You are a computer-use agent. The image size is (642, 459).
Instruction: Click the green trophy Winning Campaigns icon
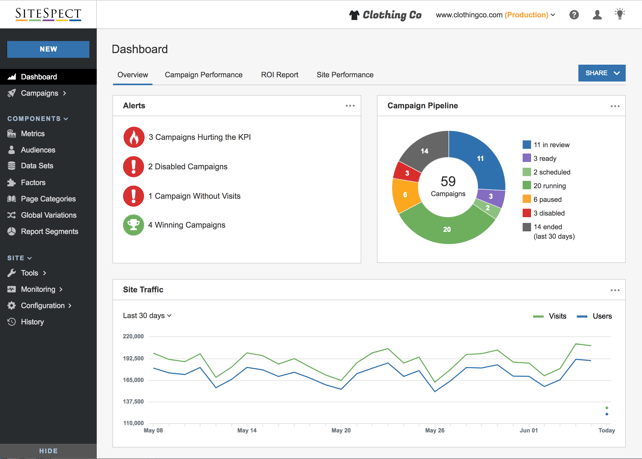[133, 225]
